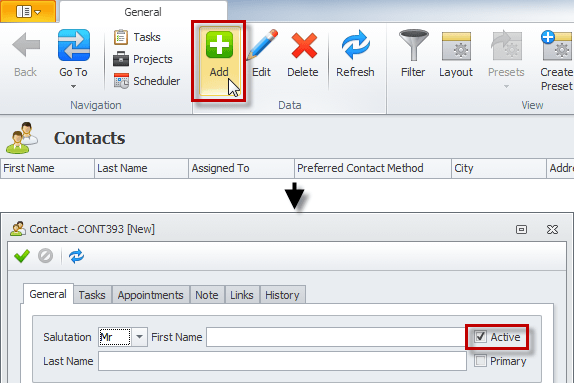
Task: Click the green Add plus icon
Action: (219, 45)
